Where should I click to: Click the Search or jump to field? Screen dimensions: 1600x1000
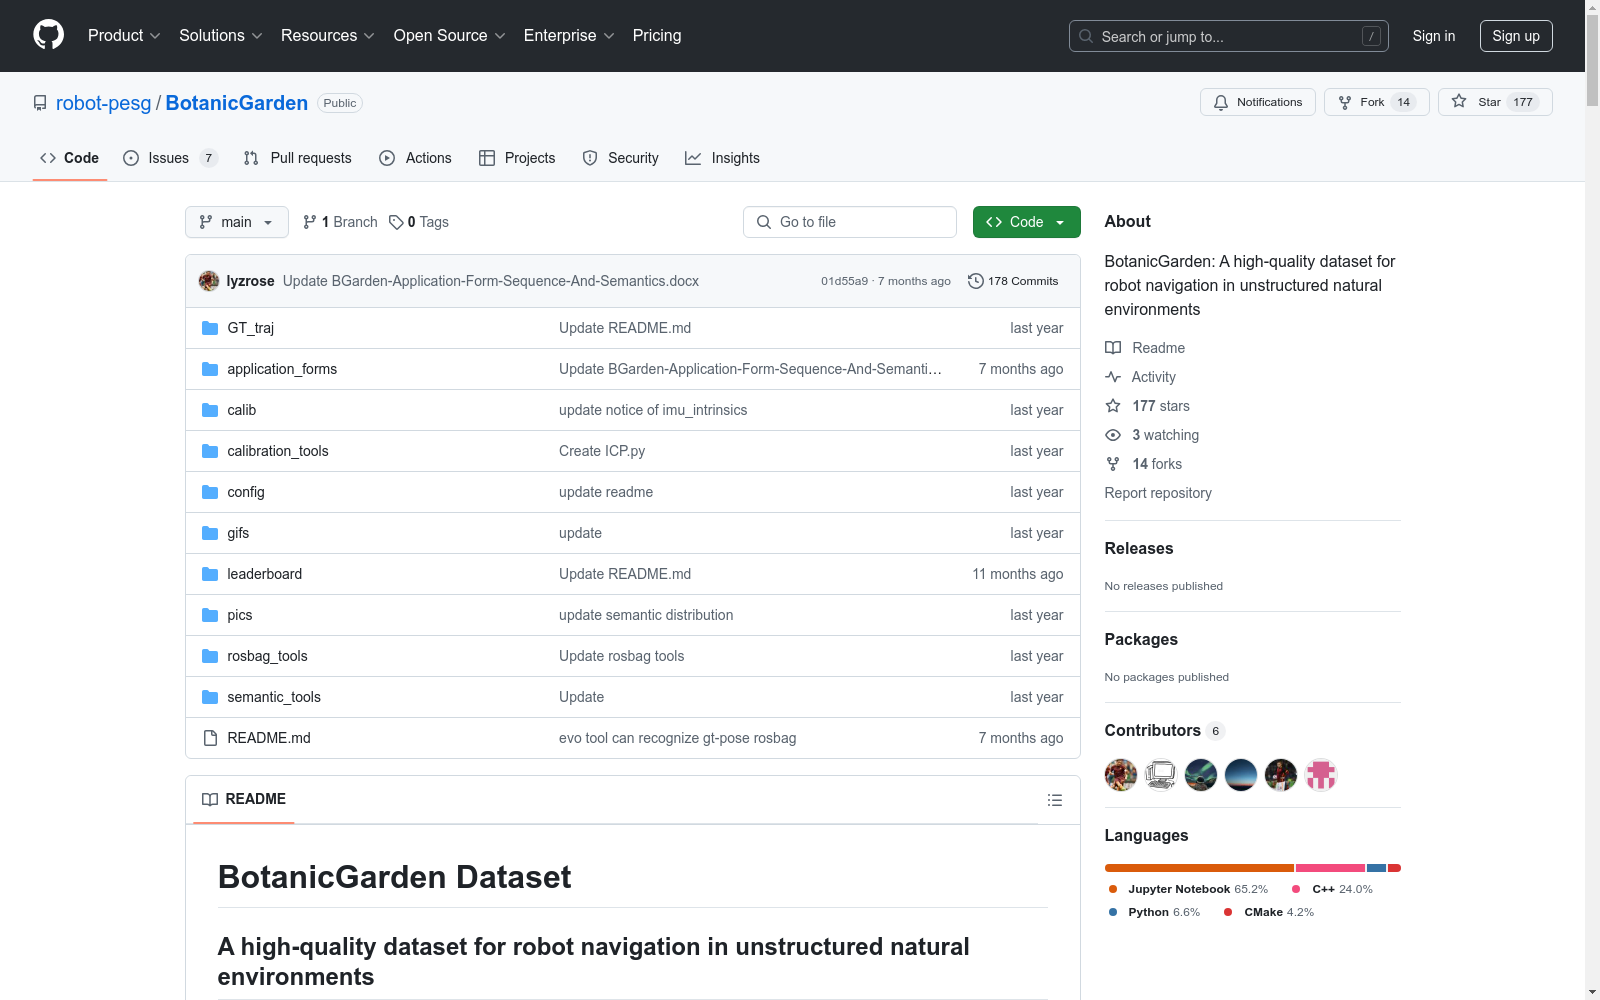[1229, 36]
